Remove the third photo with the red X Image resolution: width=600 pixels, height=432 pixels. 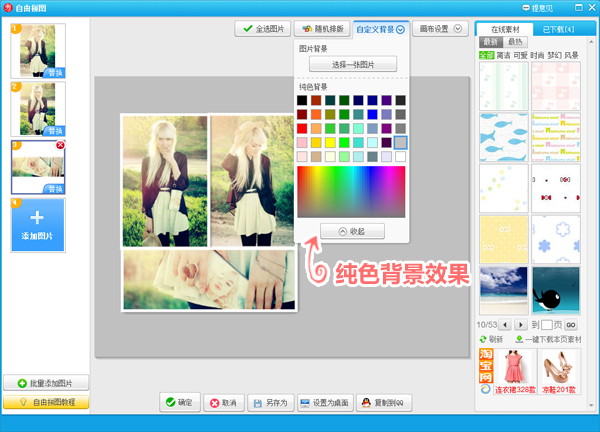(60, 146)
